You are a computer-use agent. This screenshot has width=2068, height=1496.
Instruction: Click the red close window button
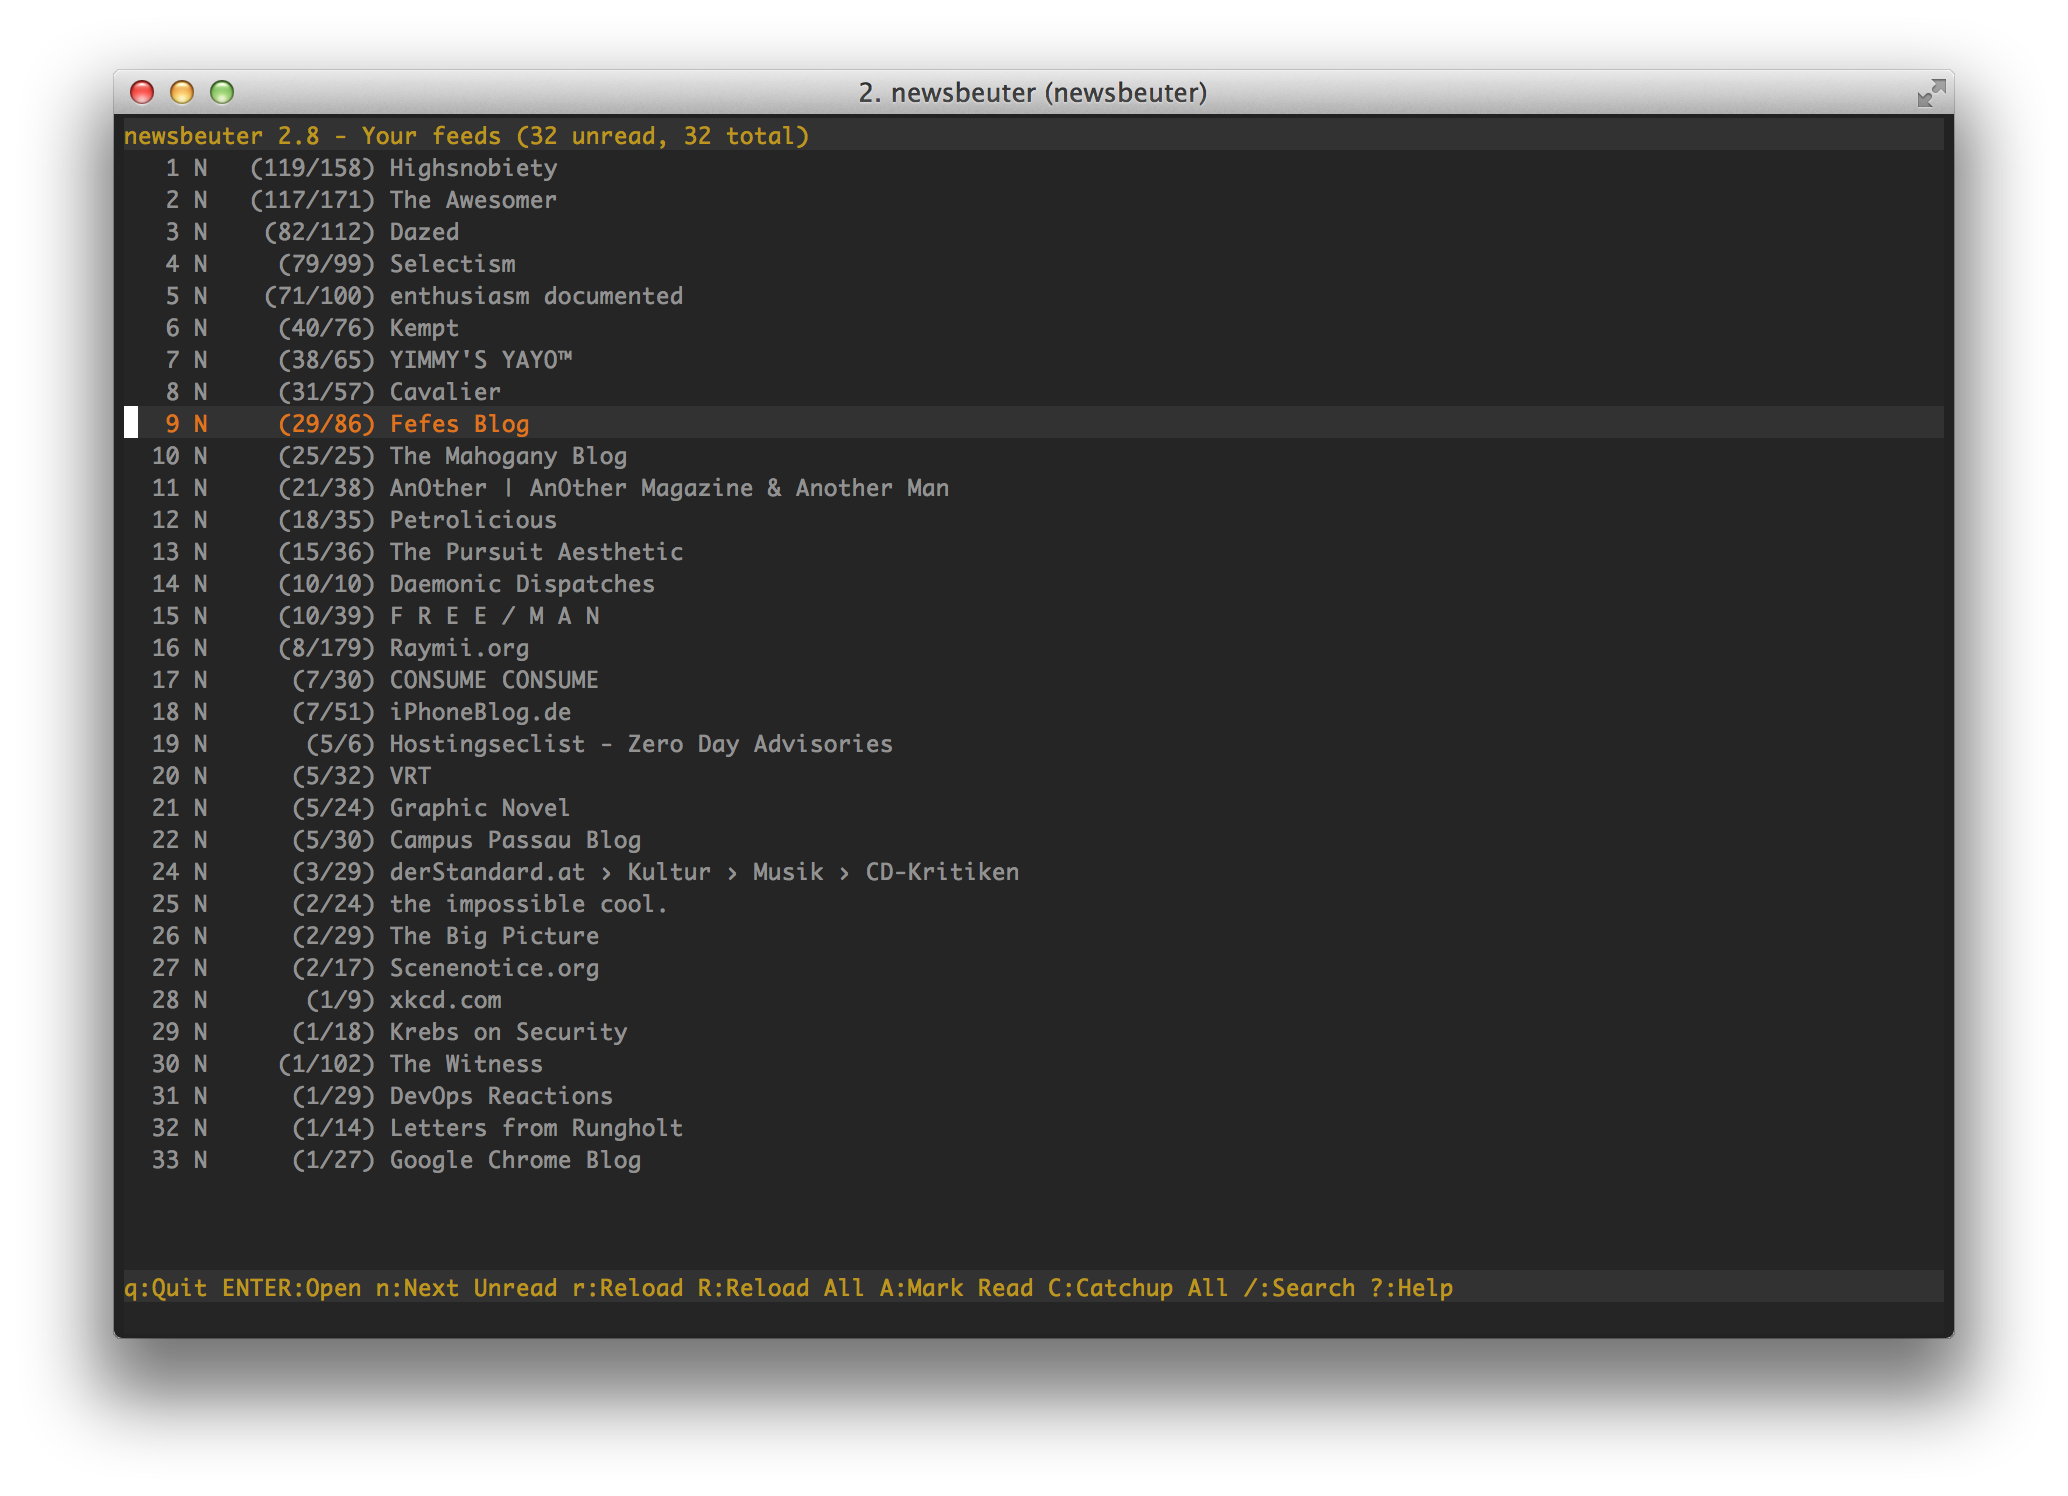[x=142, y=93]
